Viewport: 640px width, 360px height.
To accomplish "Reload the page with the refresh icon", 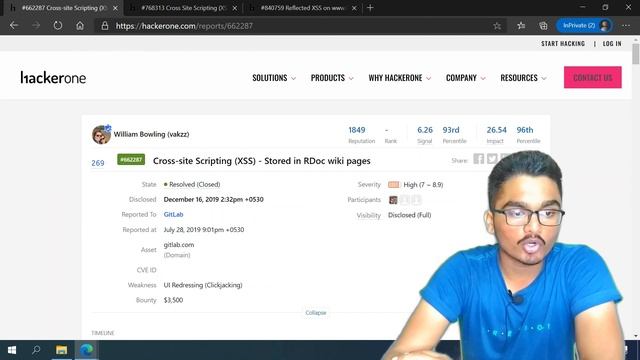I will click(x=58, y=25).
